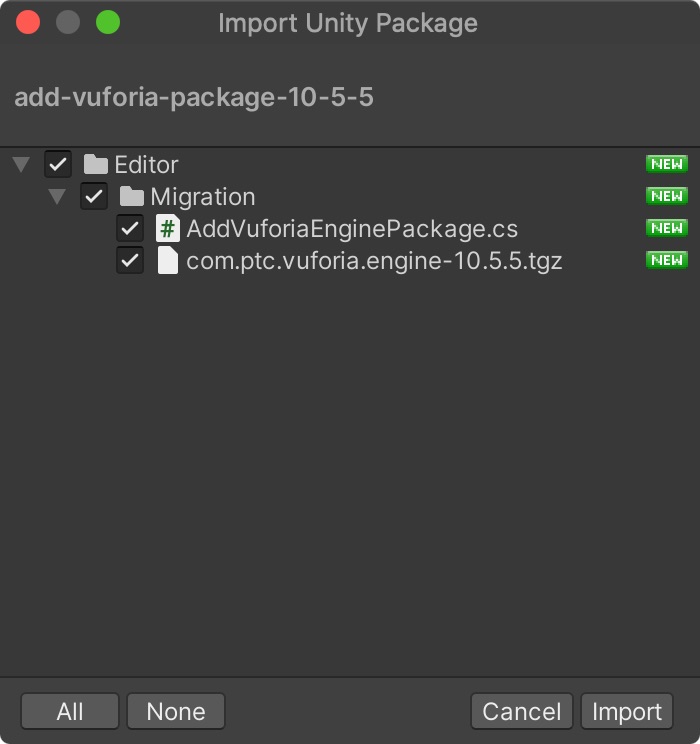Collapse the Migration folder disclosure triangle
This screenshot has width=700, height=744.
click(57, 196)
